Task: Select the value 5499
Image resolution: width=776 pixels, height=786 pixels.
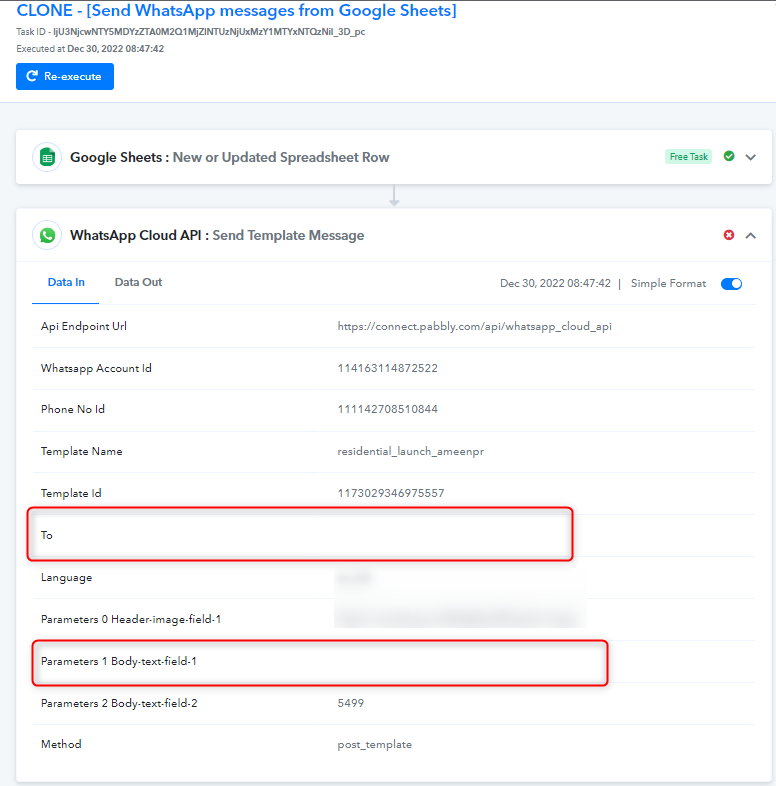Action: [350, 703]
